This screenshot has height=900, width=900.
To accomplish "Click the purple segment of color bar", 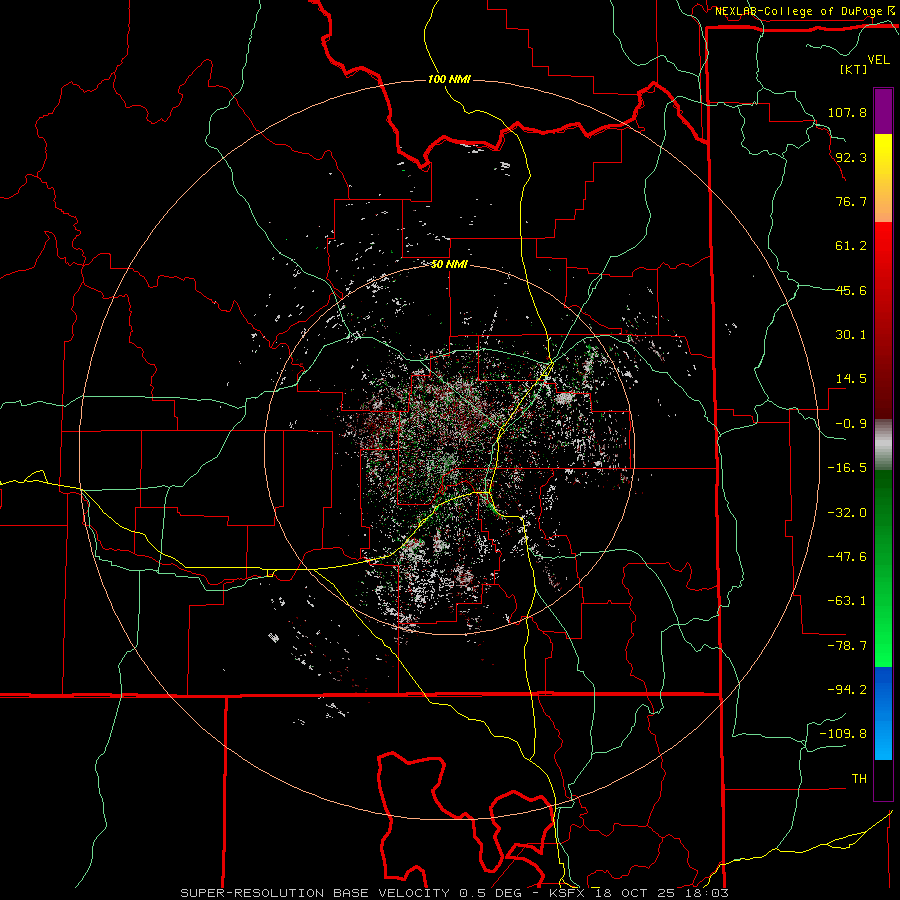I will (883, 111).
